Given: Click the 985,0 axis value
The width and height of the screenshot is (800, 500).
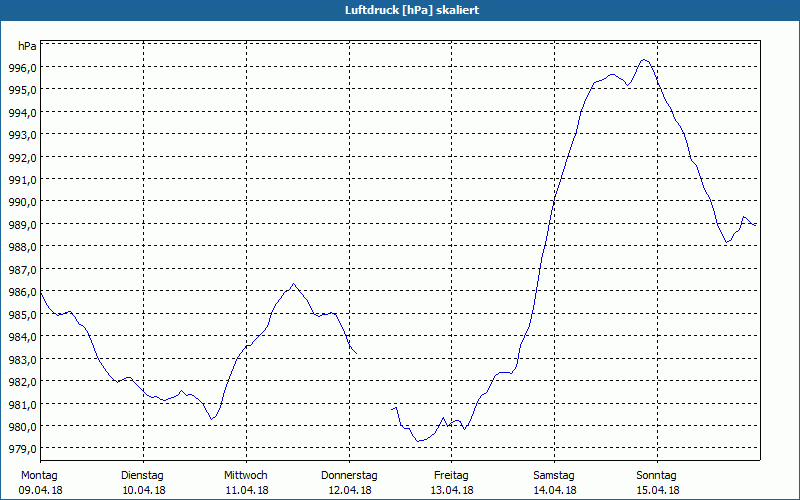Looking at the screenshot, I should pos(22,314).
